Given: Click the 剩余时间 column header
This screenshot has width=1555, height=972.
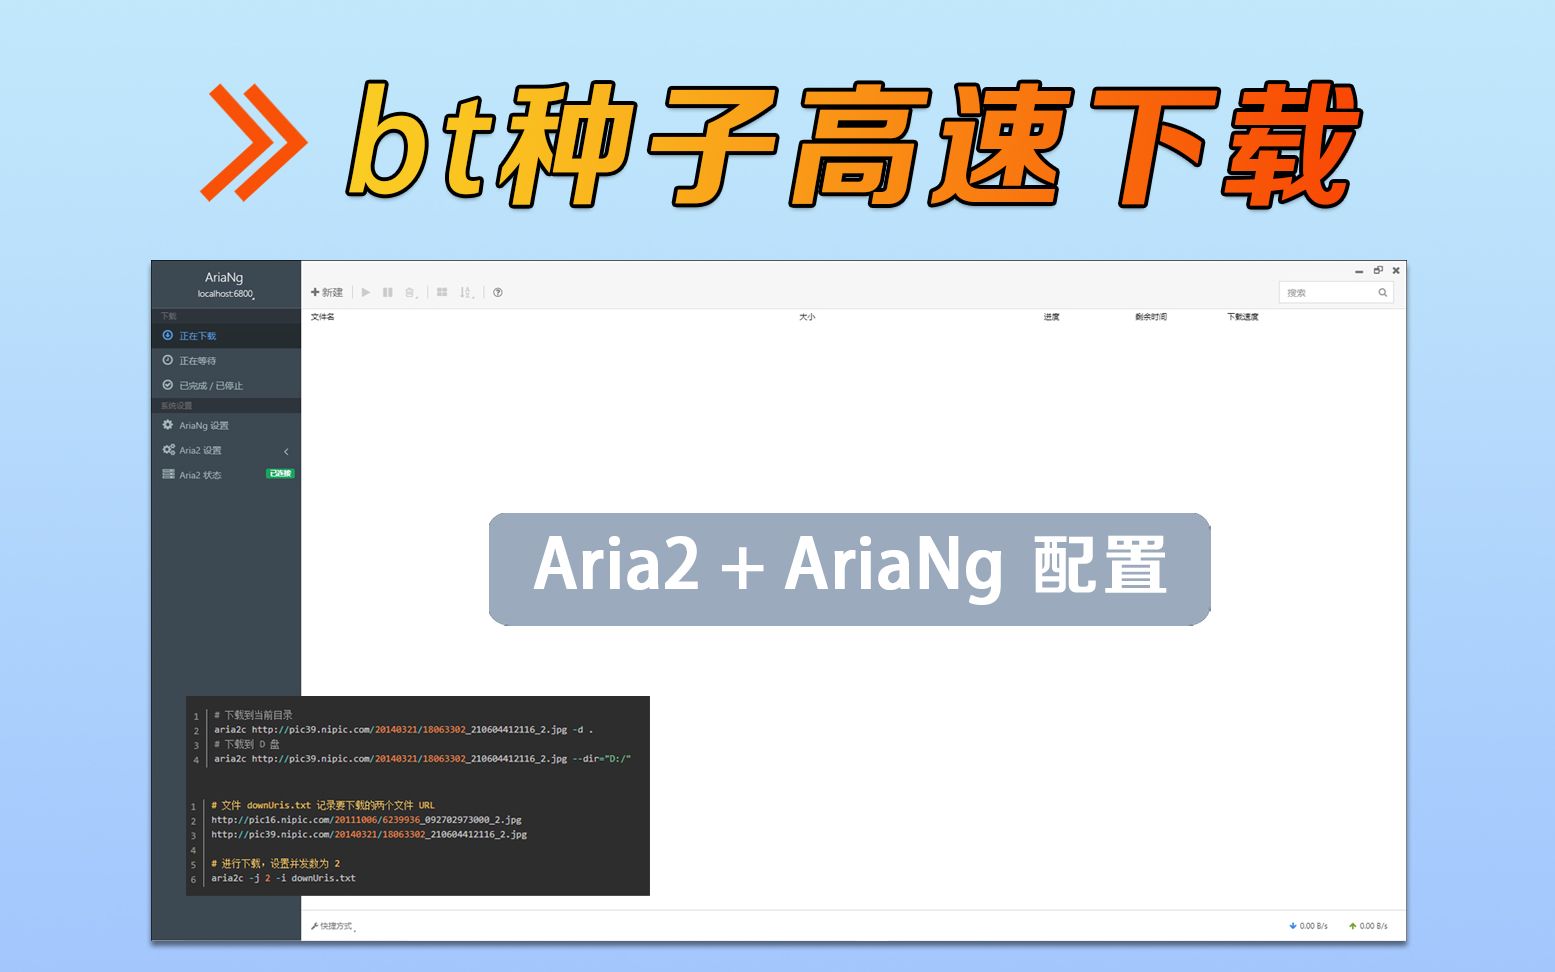Looking at the screenshot, I should click(1151, 317).
